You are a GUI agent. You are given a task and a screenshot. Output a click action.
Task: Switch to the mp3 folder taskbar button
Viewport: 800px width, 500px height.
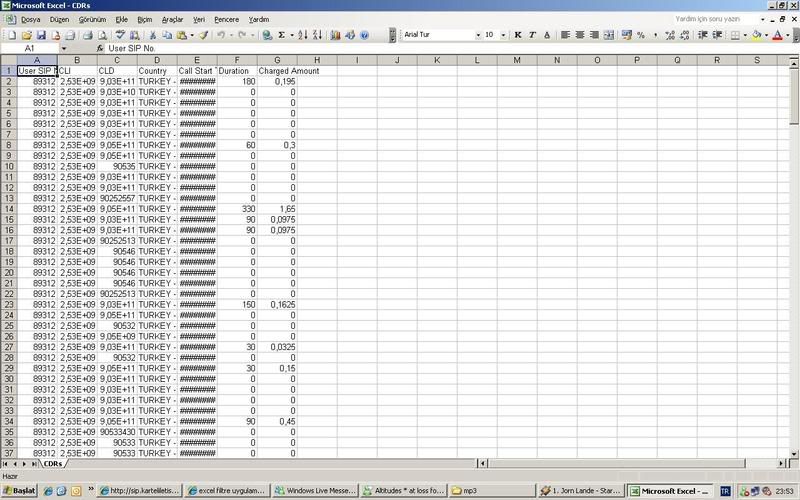[492, 491]
